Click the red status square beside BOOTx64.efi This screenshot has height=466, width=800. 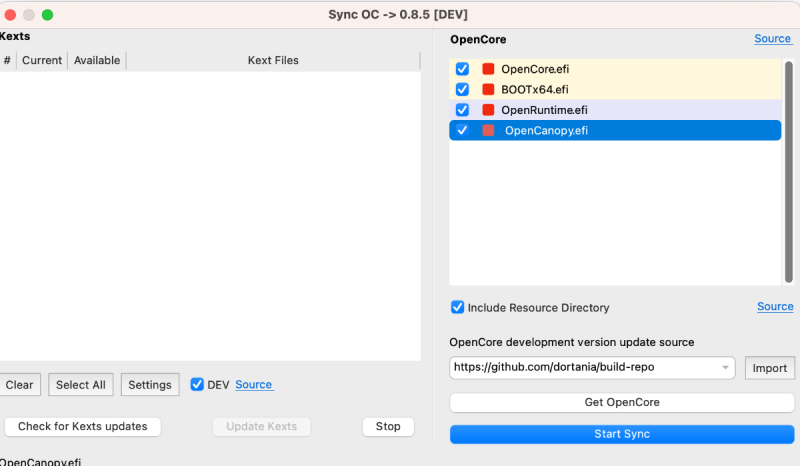pos(488,89)
